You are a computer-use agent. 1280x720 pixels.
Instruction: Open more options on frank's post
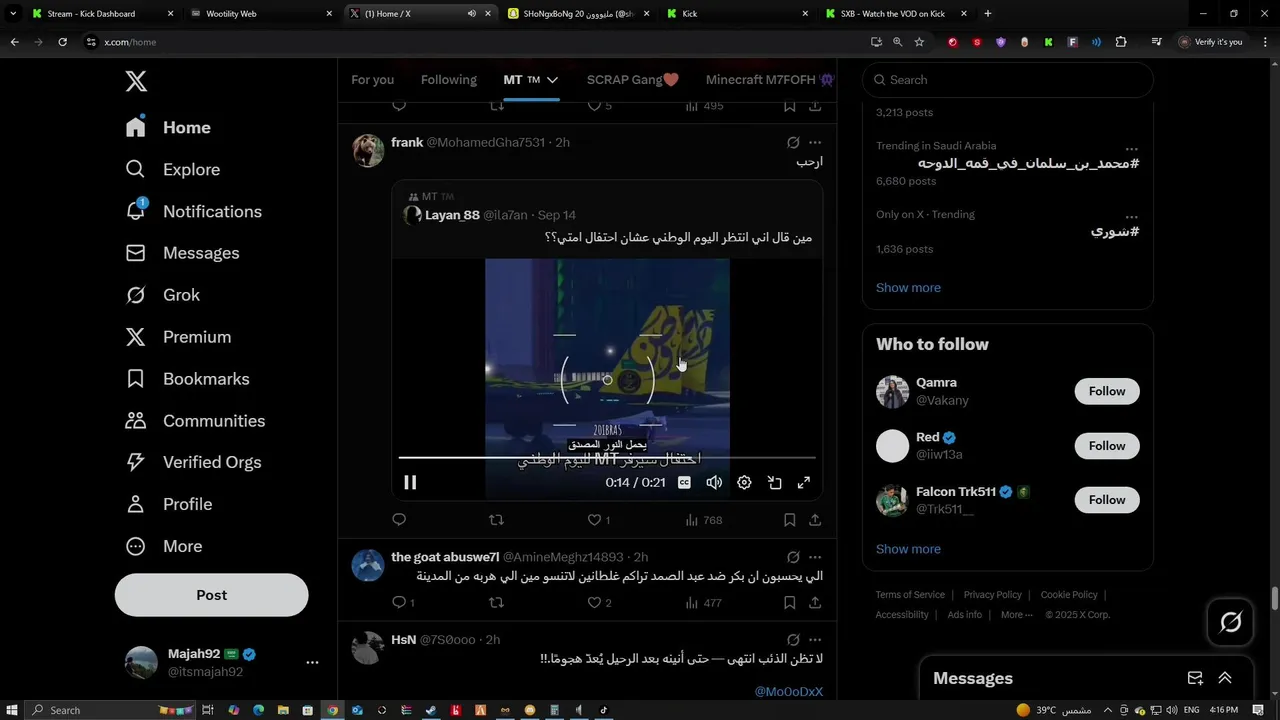[815, 142]
